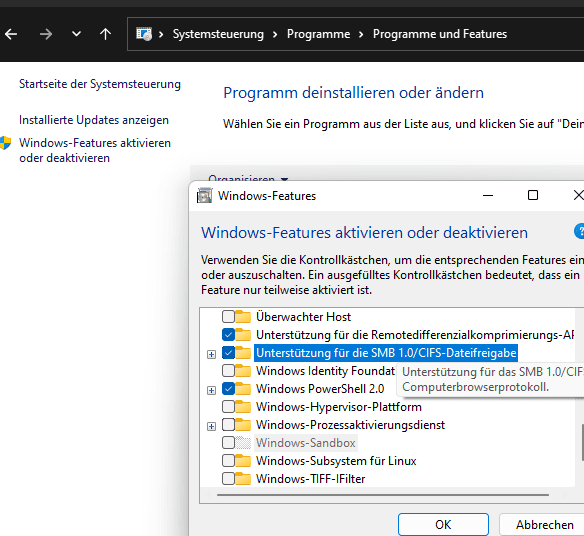Select Programme und Features breadcrumb
The width and height of the screenshot is (584, 536).
click(x=440, y=34)
